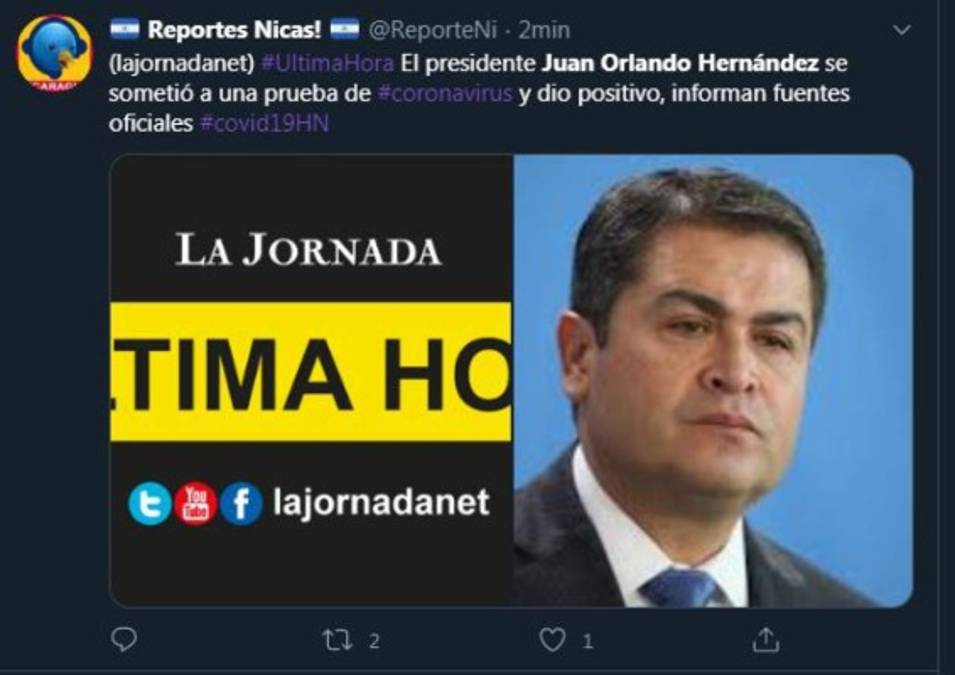The width and height of the screenshot is (955, 675).
Task: Like the tweet with the heart icon
Action: (552, 640)
